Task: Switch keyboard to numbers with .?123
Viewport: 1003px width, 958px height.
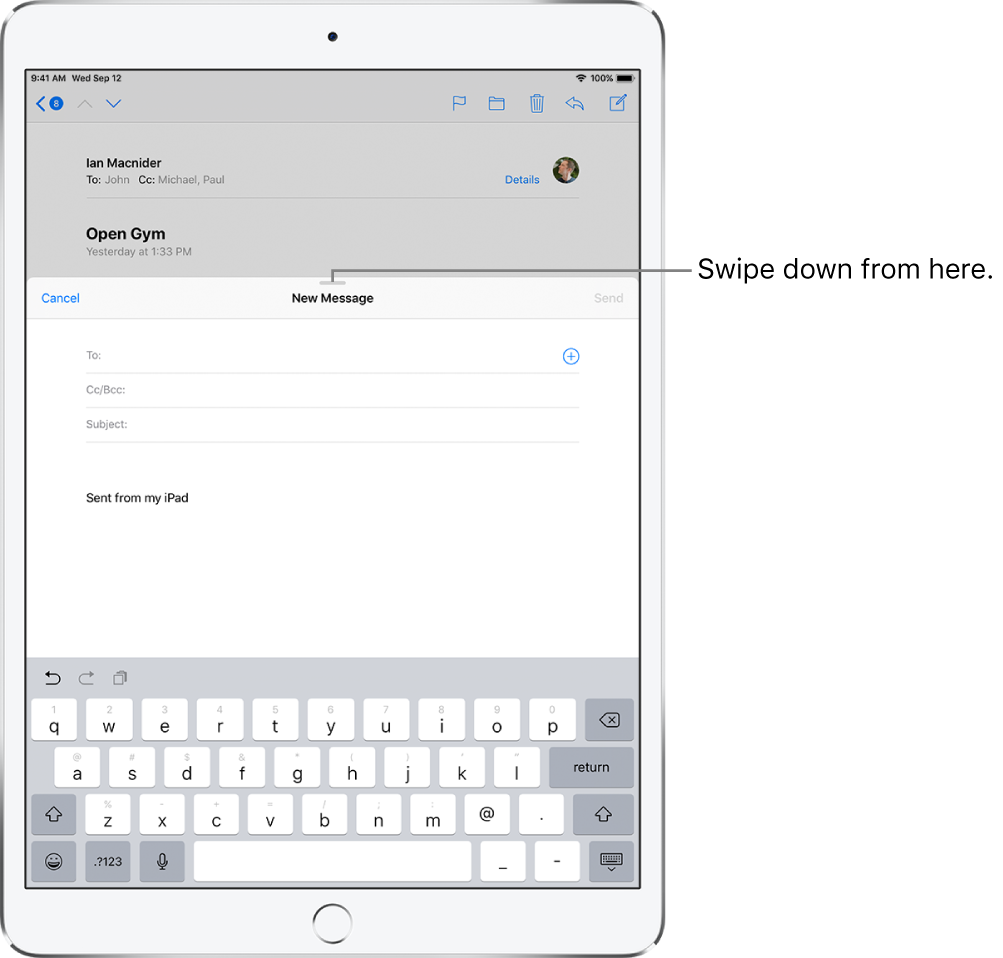Action: [x=107, y=861]
